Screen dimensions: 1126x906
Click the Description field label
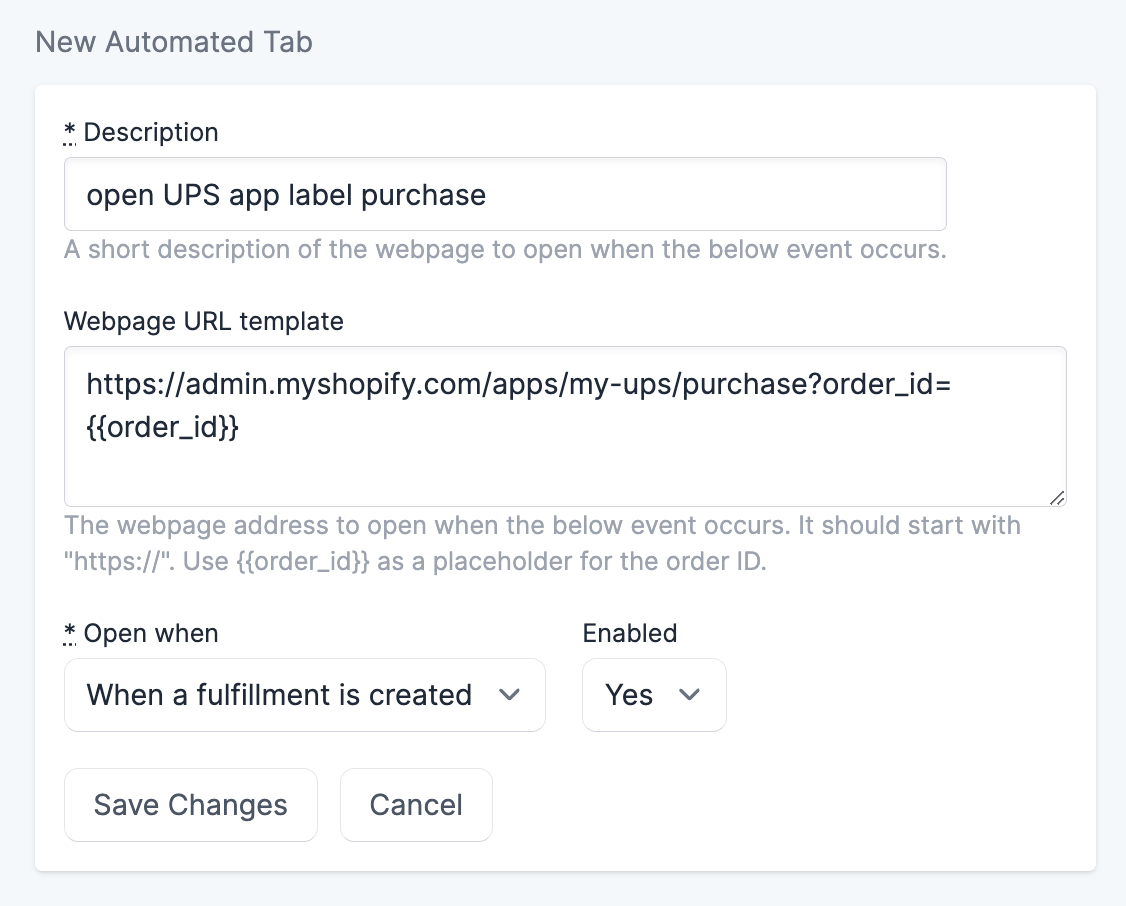(x=150, y=132)
